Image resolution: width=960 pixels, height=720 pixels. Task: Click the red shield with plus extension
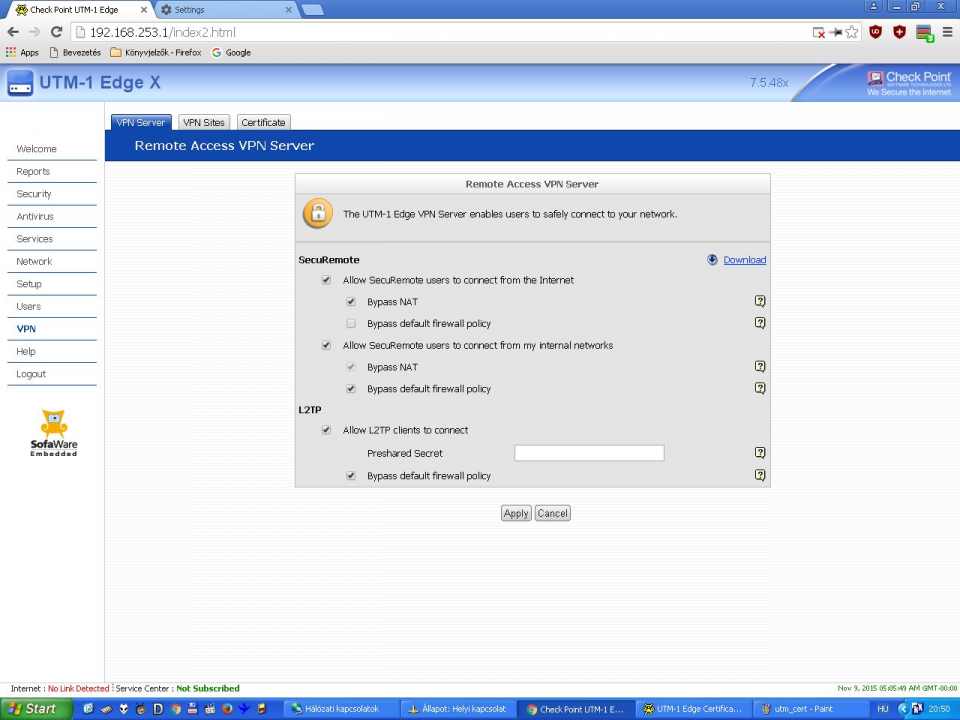tap(899, 32)
